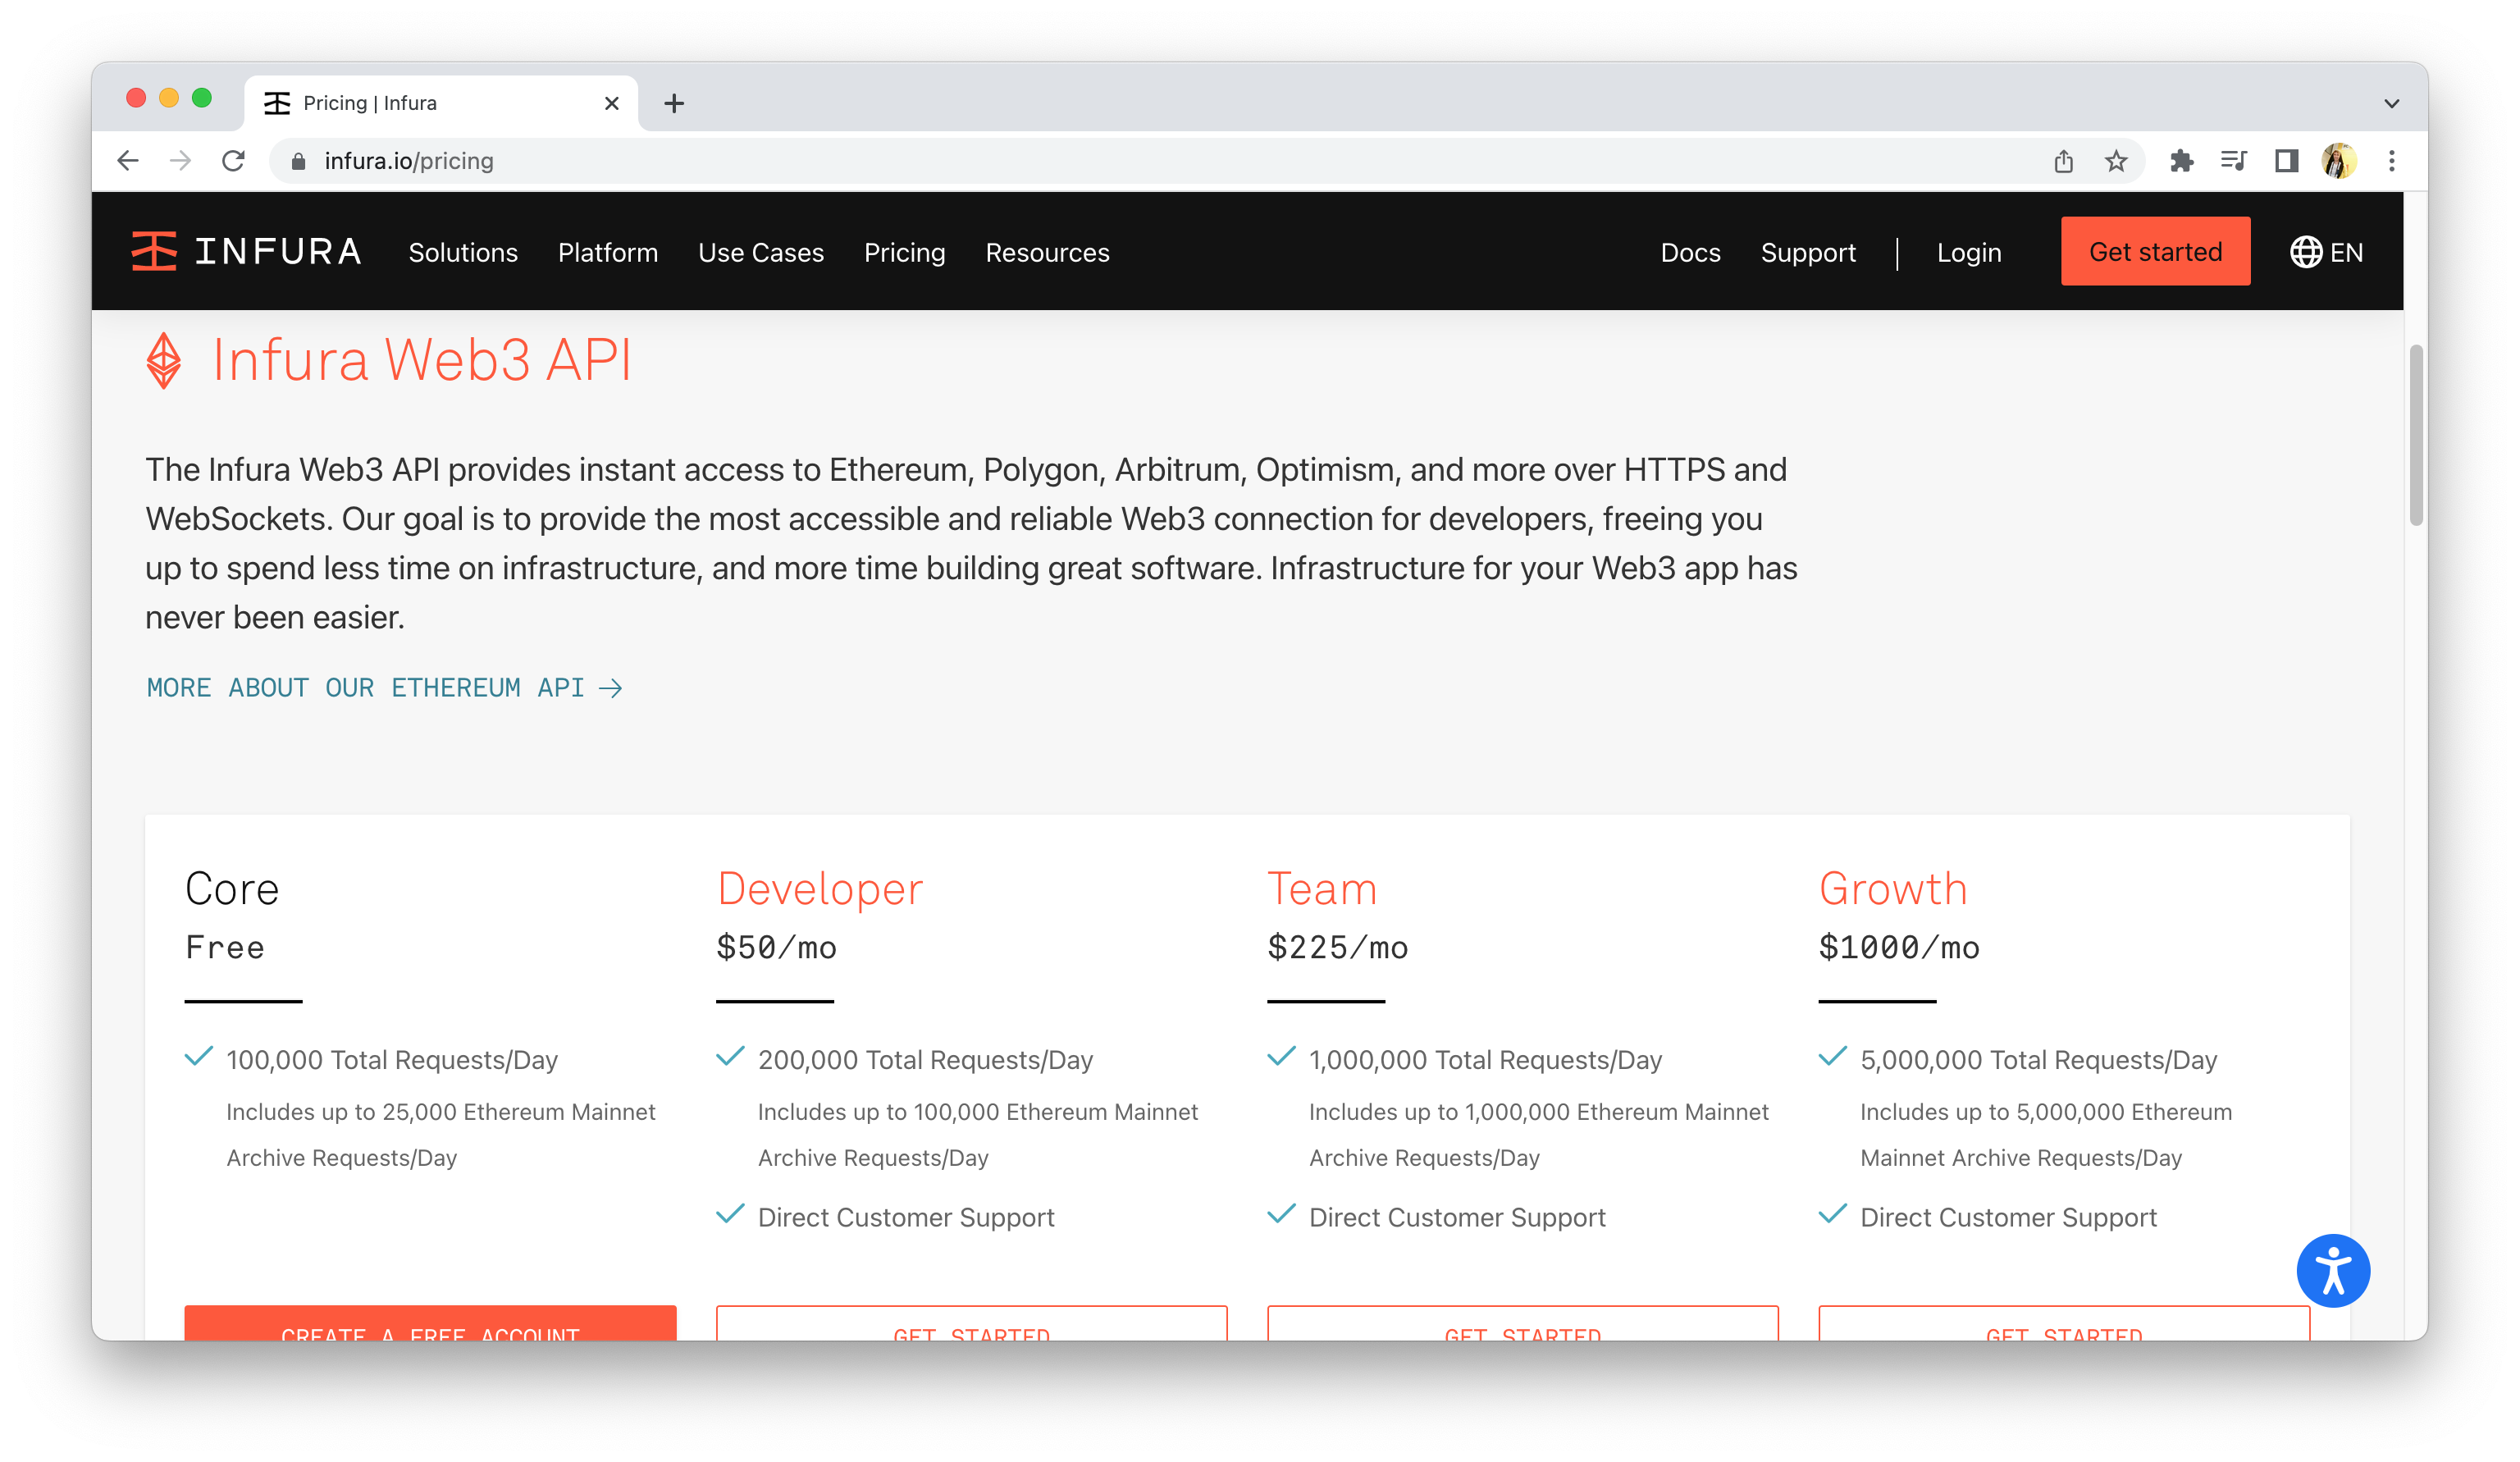Select the Pricing | Infura browser tab
2520x1462 pixels.
(x=440, y=103)
